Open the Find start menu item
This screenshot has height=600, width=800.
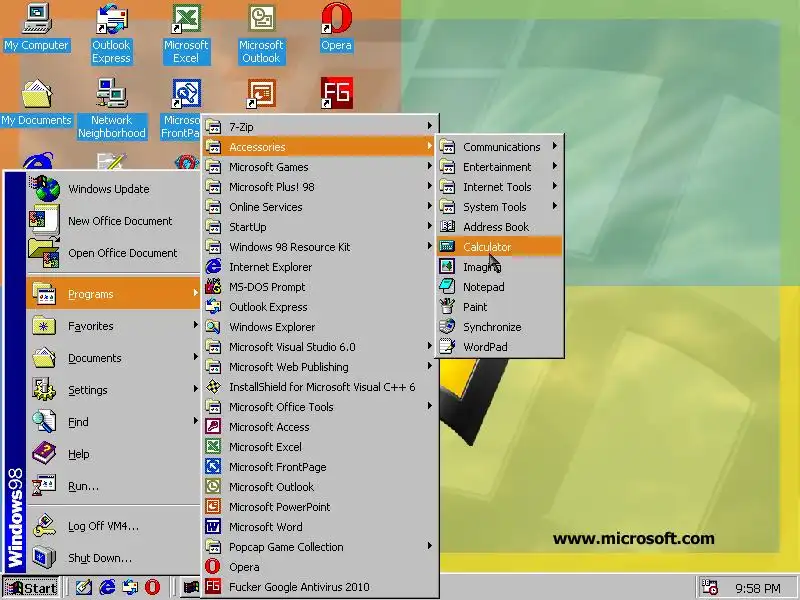click(x=113, y=421)
